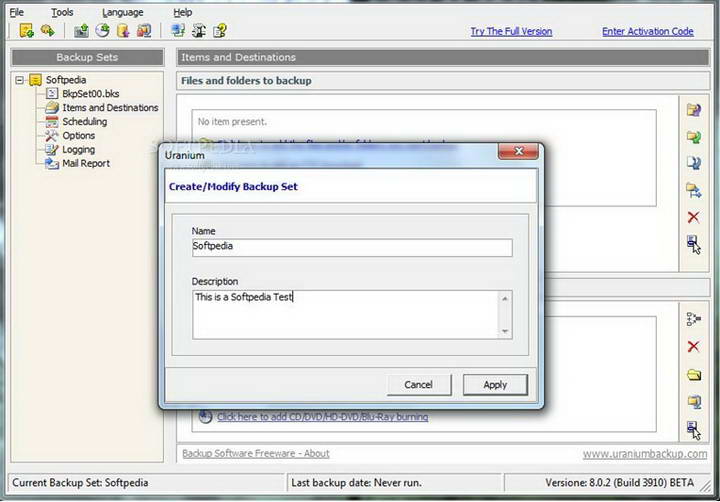Open the Language menu
720x502 pixels.
[123, 12]
